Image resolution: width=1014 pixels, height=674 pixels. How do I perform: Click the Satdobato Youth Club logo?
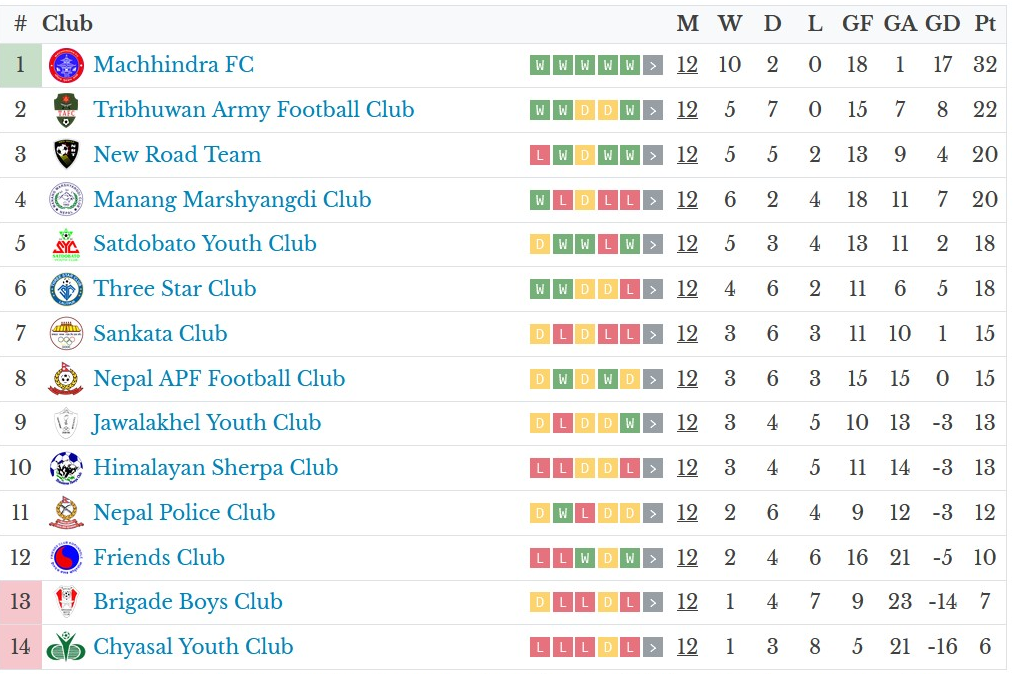click(x=67, y=244)
